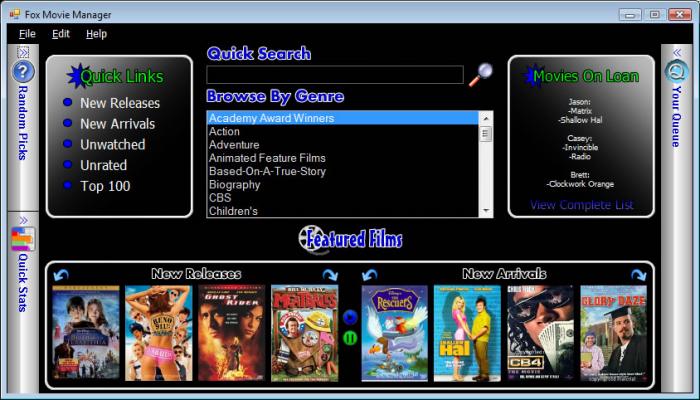700x400 pixels.
Task: Click -Clockwork Orange under Brett's loans
Action: pyautogui.click(x=580, y=184)
